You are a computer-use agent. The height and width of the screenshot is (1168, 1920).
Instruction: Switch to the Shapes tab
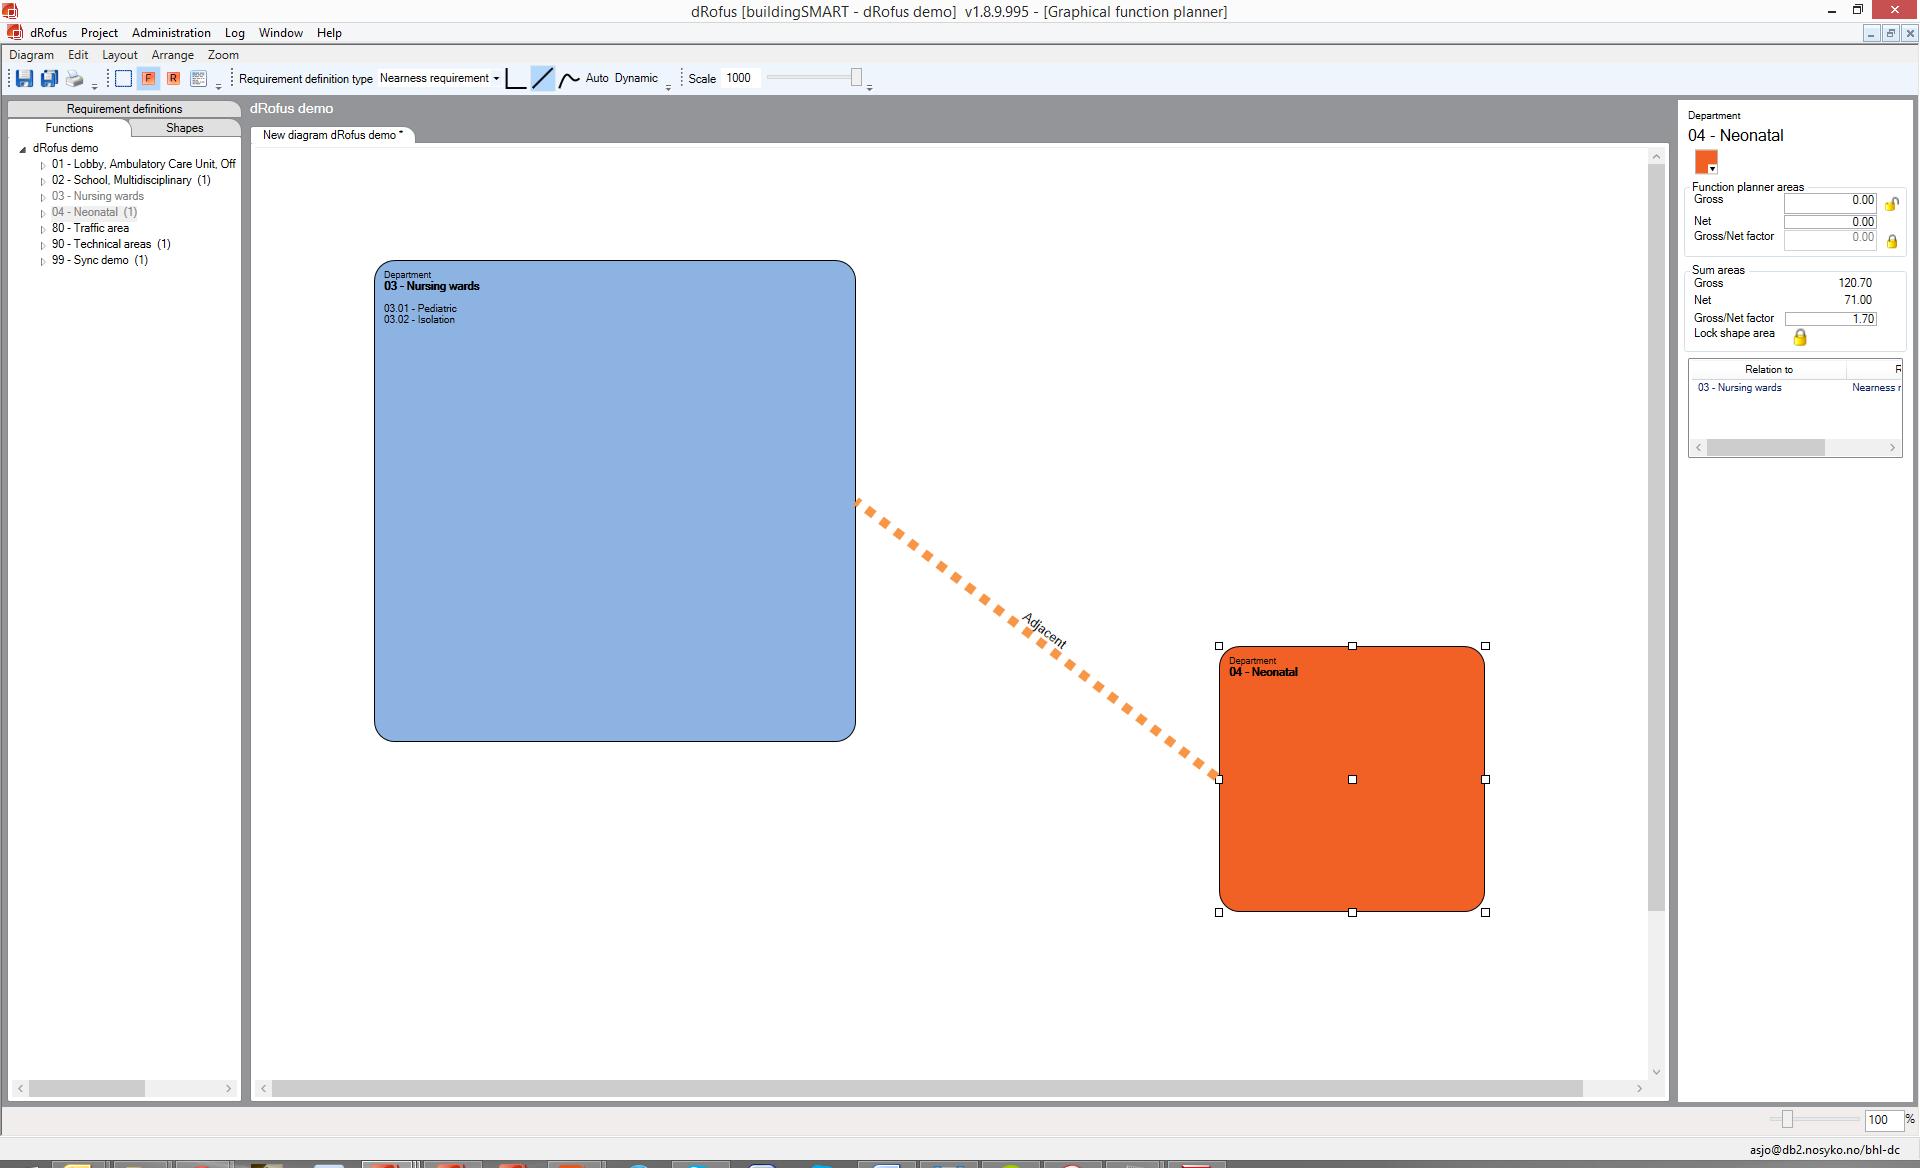185,128
